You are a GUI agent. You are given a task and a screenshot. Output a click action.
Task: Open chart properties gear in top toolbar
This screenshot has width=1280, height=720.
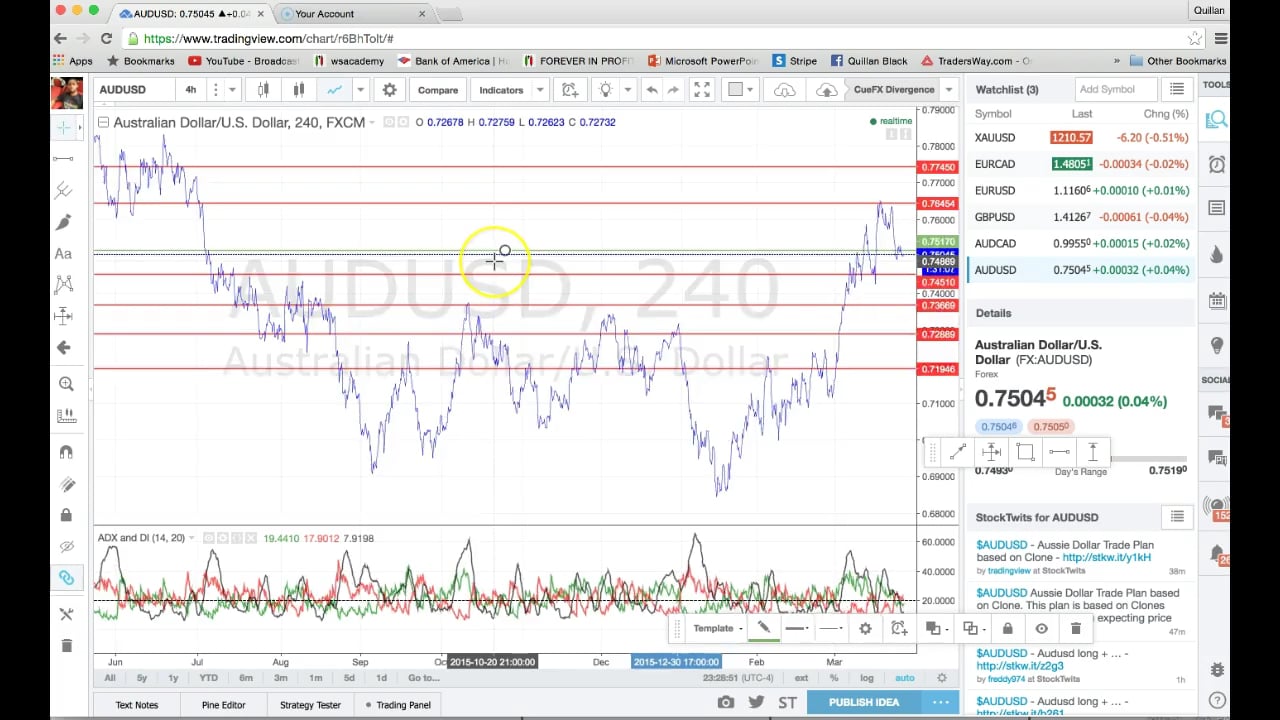coord(389,90)
